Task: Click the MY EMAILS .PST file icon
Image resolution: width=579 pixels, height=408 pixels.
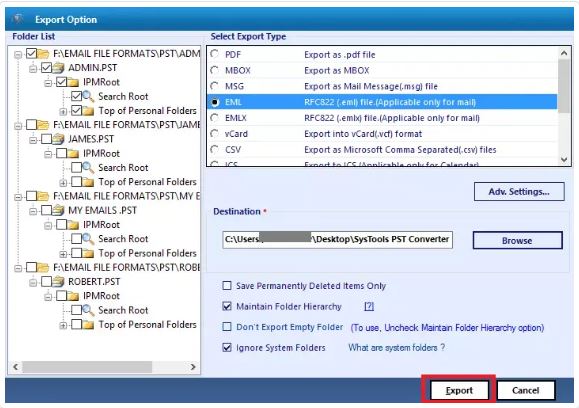Action: (58, 210)
